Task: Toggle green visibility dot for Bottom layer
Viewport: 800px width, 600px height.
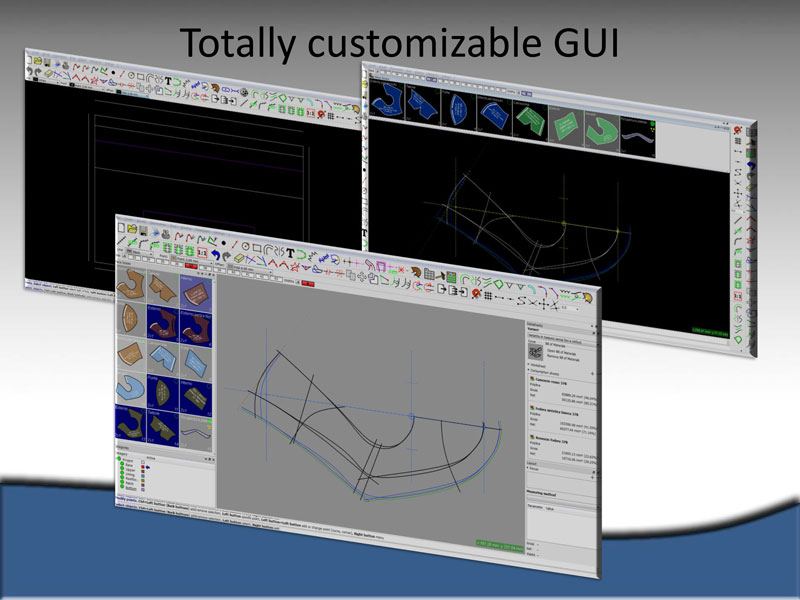Action: (122, 486)
